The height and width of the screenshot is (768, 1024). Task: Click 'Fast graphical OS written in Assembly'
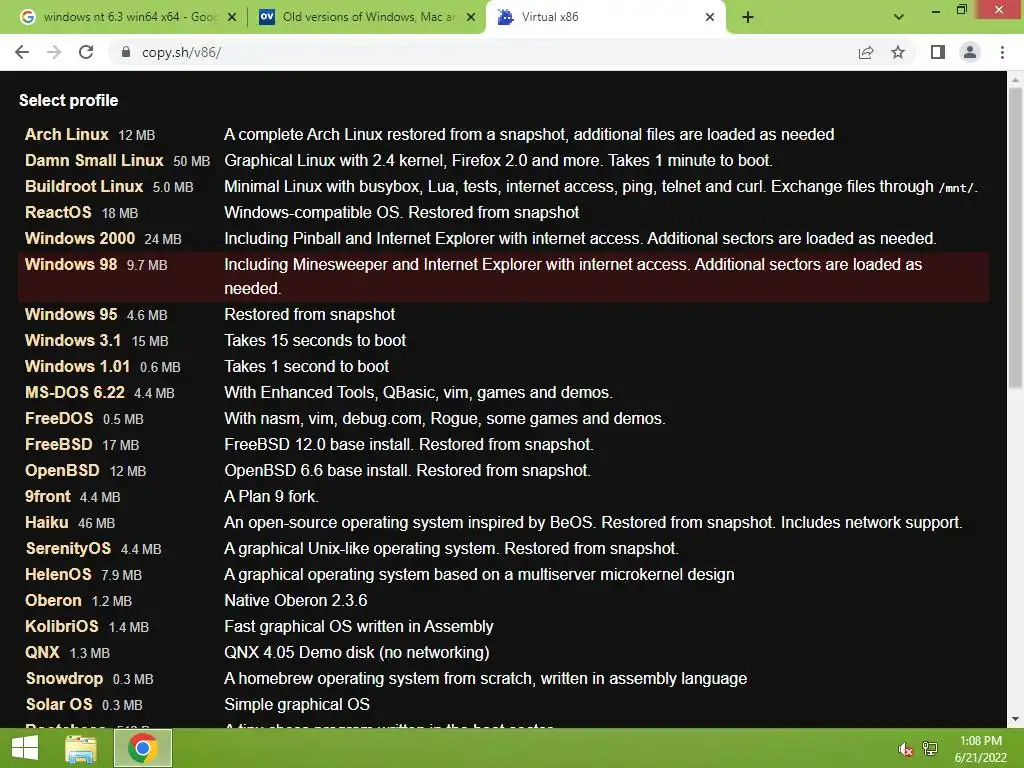359,627
